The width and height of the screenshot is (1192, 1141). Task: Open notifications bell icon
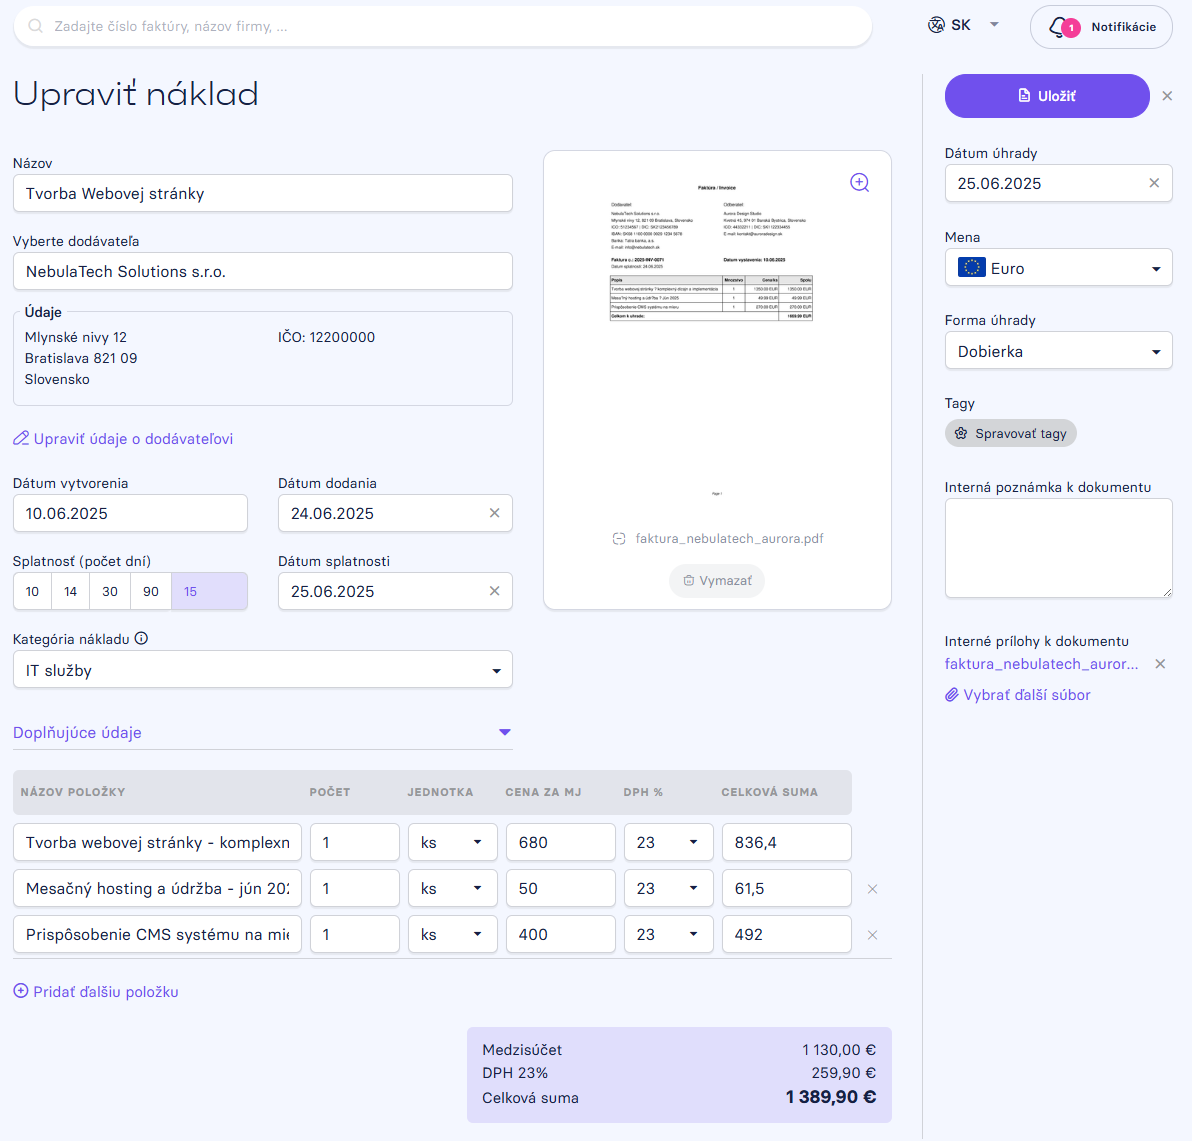coord(1058,27)
